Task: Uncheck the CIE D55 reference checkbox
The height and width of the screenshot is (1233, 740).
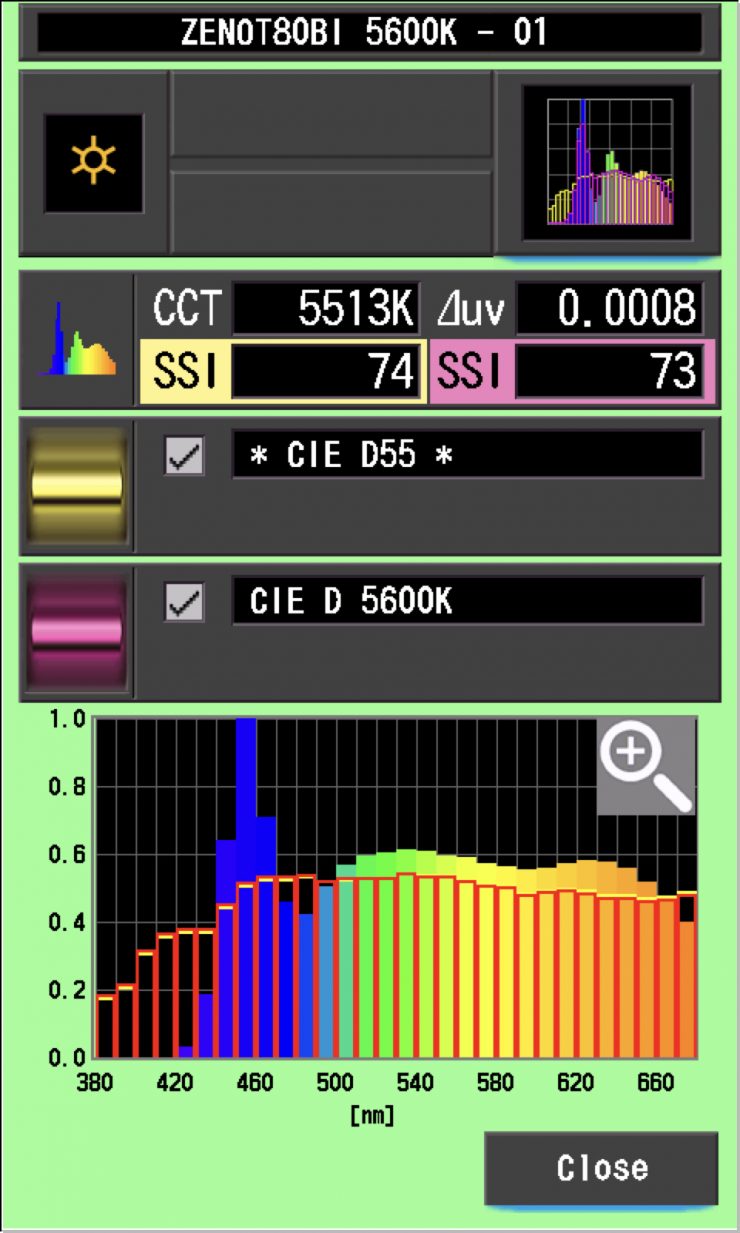Action: pyautogui.click(x=185, y=456)
